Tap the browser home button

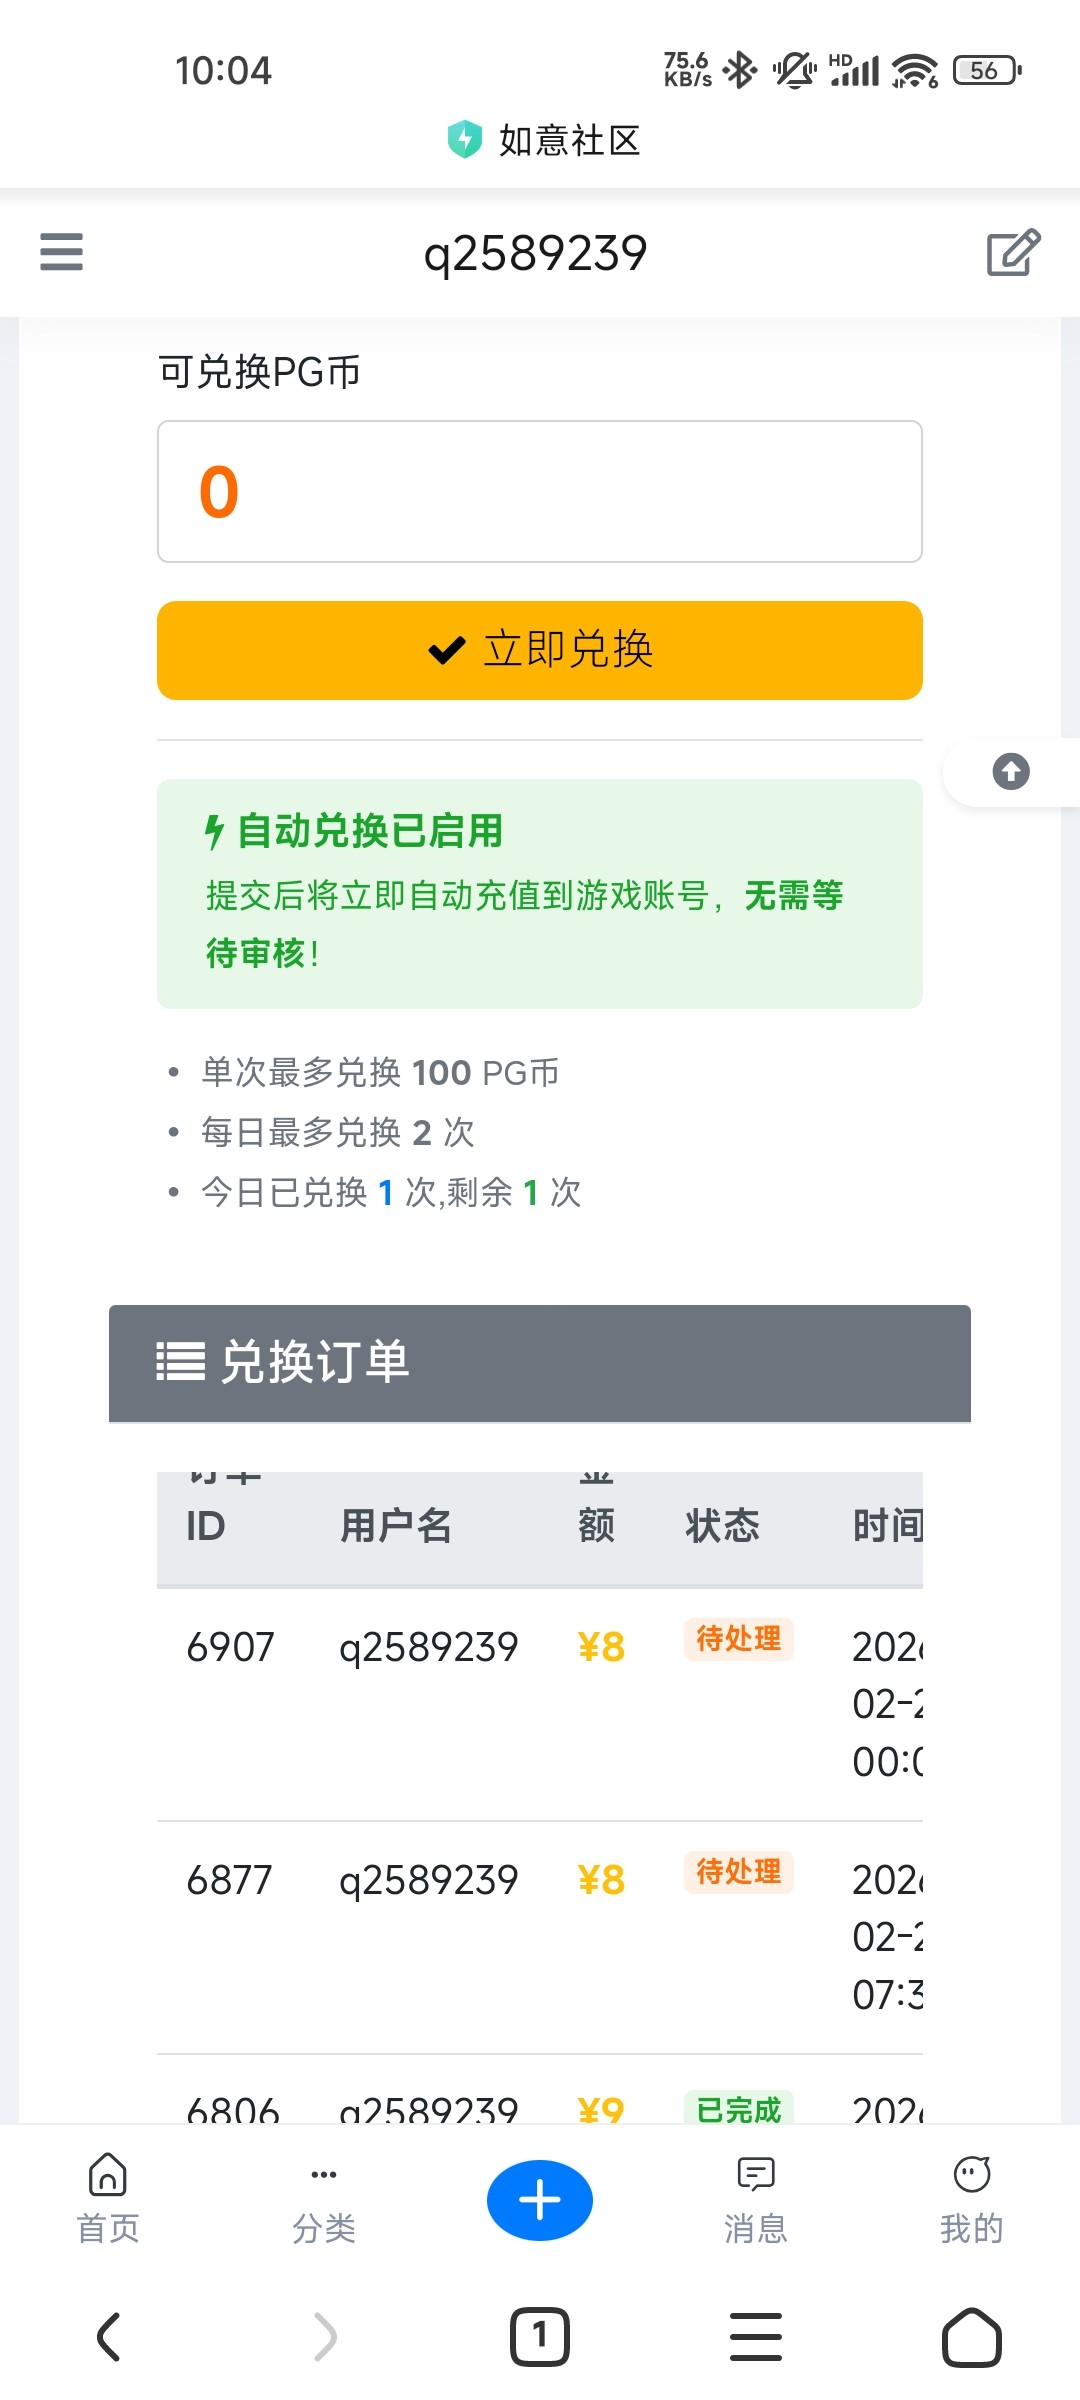pyautogui.click(x=971, y=2337)
